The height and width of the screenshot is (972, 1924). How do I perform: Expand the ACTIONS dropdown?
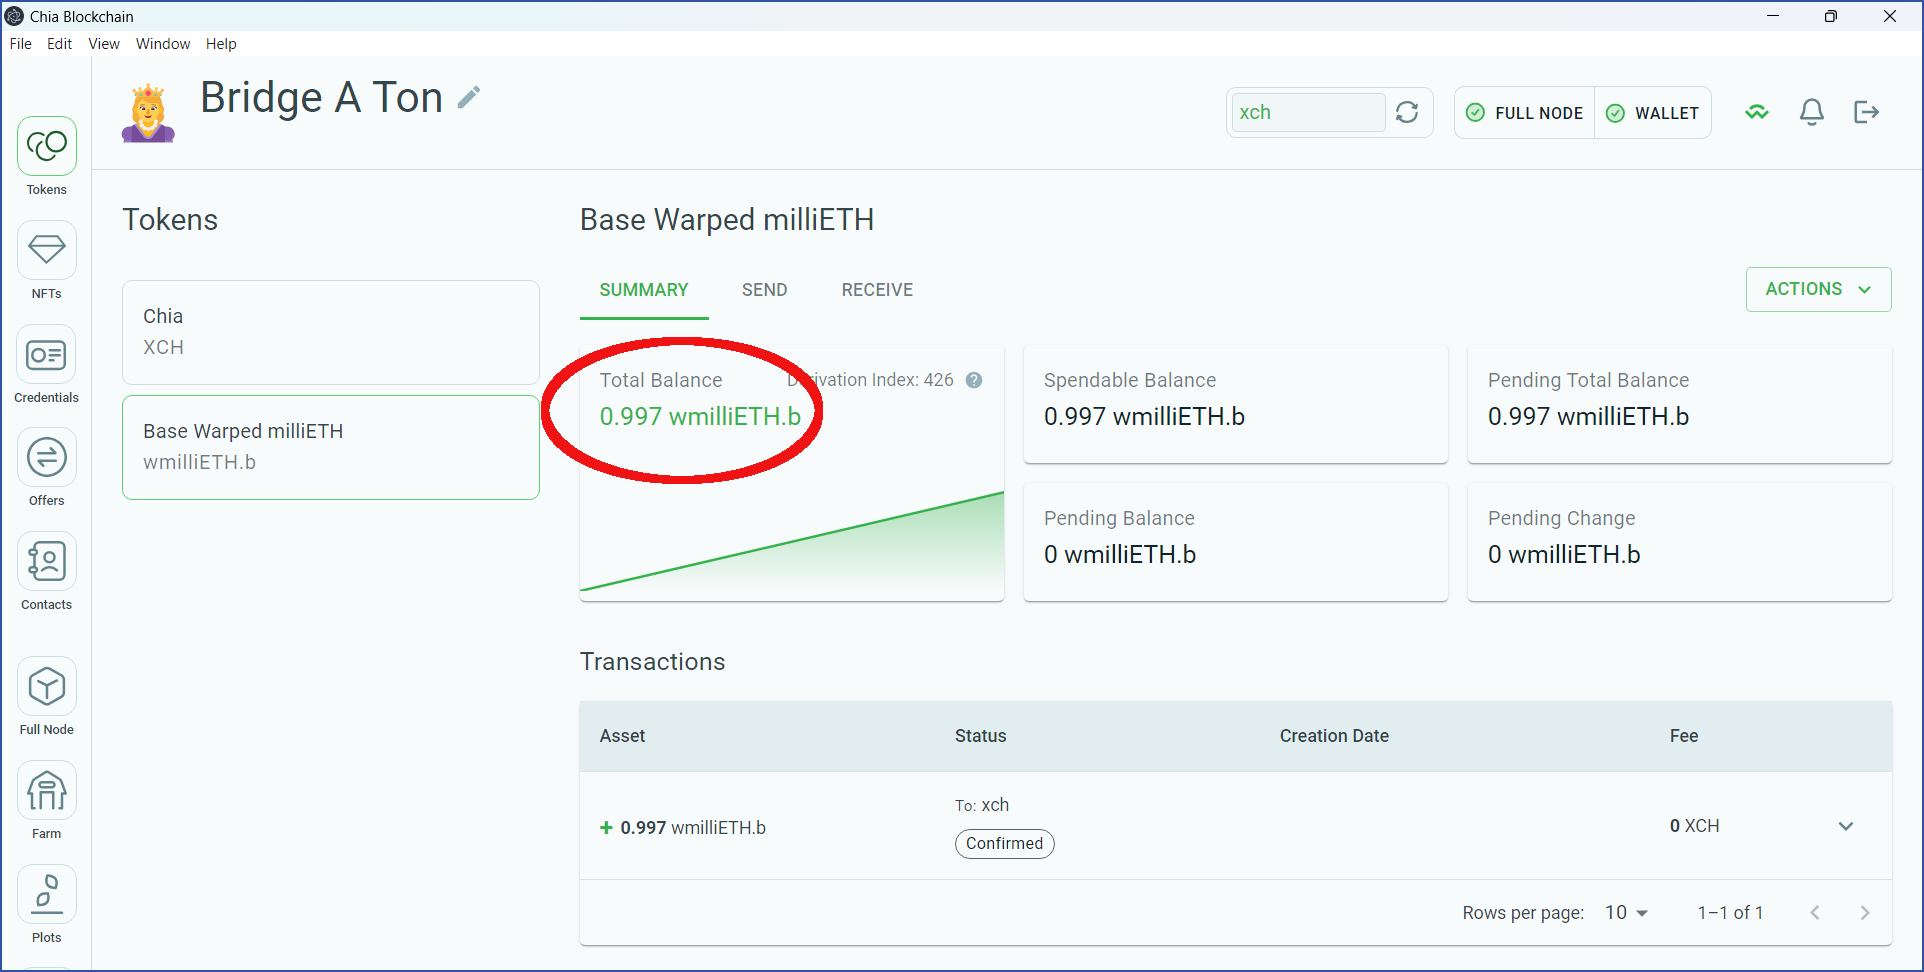pos(1817,289)
